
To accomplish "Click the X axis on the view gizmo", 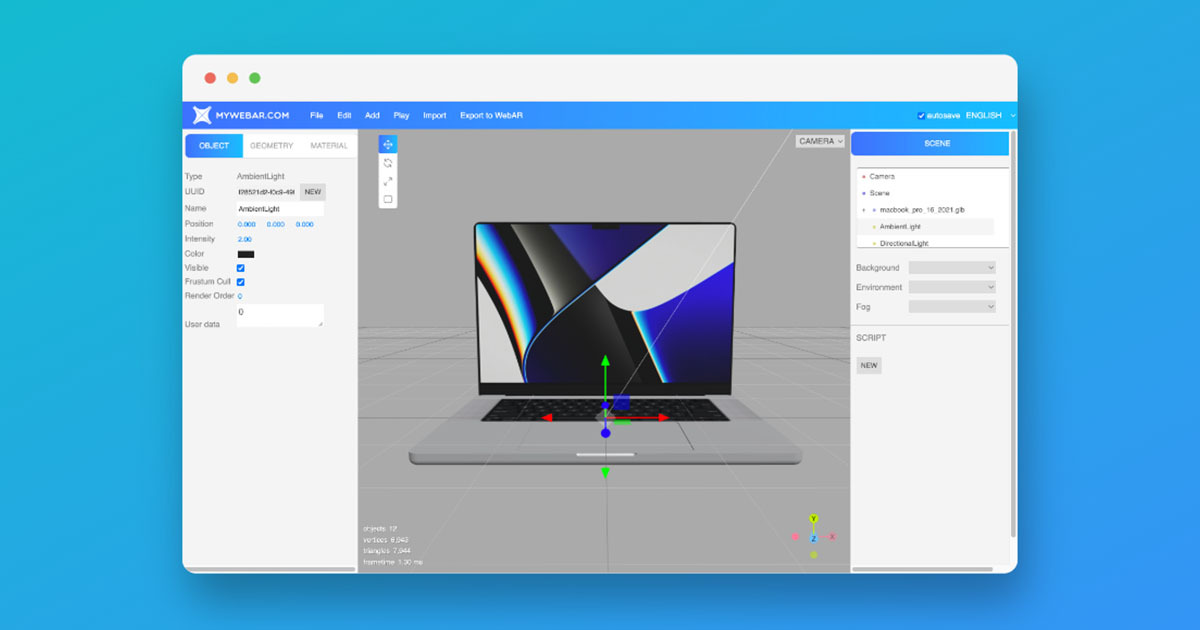I will point(832,537).
